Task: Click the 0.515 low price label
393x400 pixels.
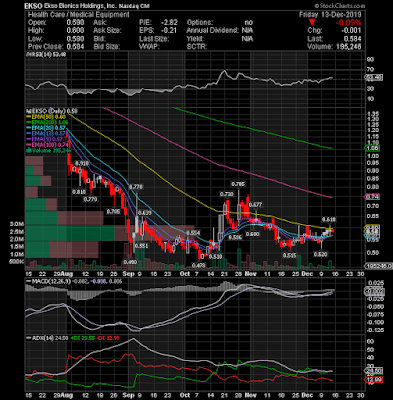Action: point(289,255)
